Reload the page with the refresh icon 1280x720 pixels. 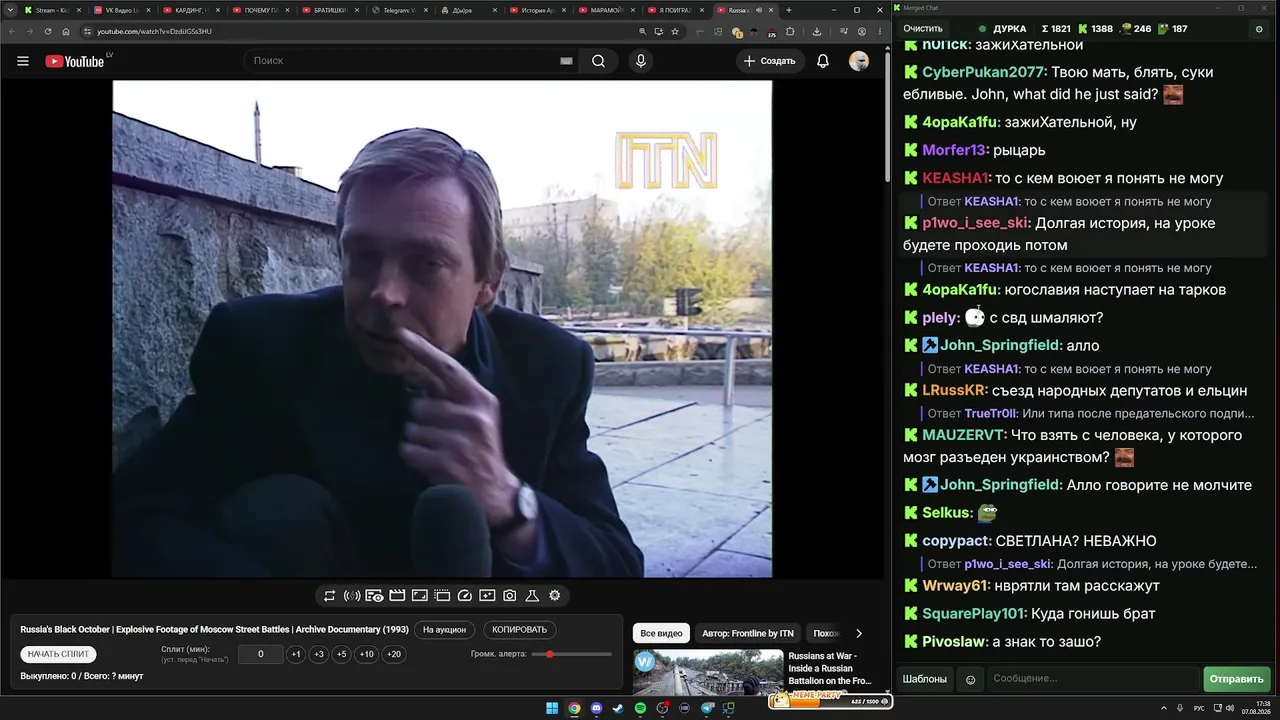(48, 31)
